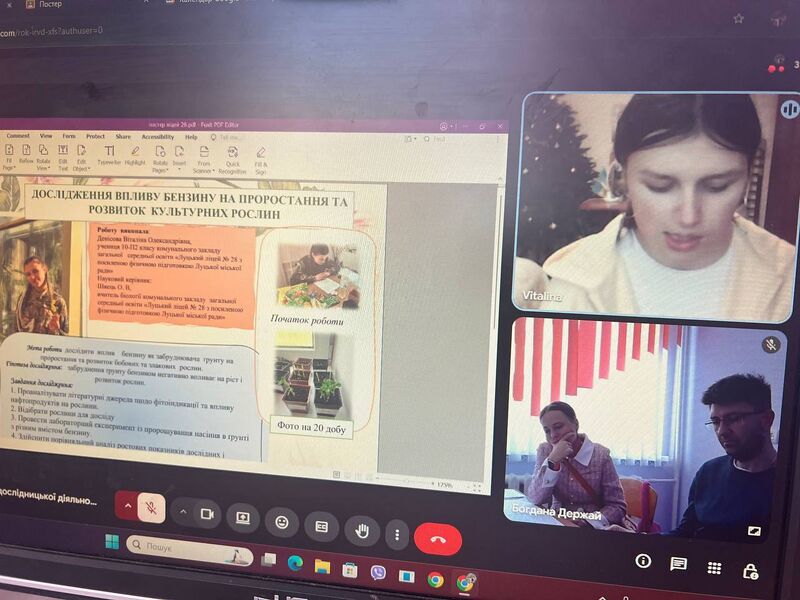800x600 pixels.
Task: Click Vitalina's video tile
Action: pos(655,200)
